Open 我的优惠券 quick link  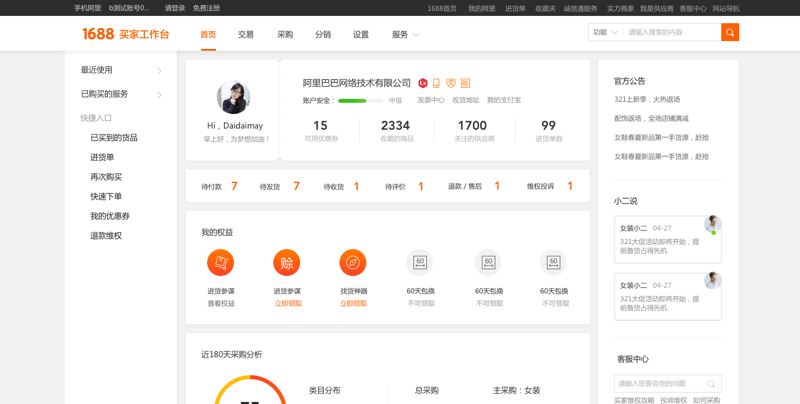point(110,216)
